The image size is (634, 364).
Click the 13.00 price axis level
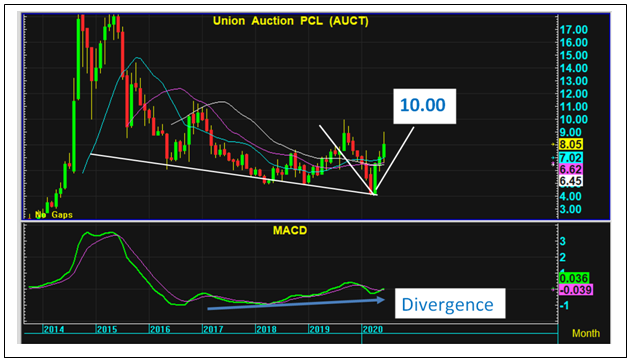pyautogui.click(x=574, y=81)
